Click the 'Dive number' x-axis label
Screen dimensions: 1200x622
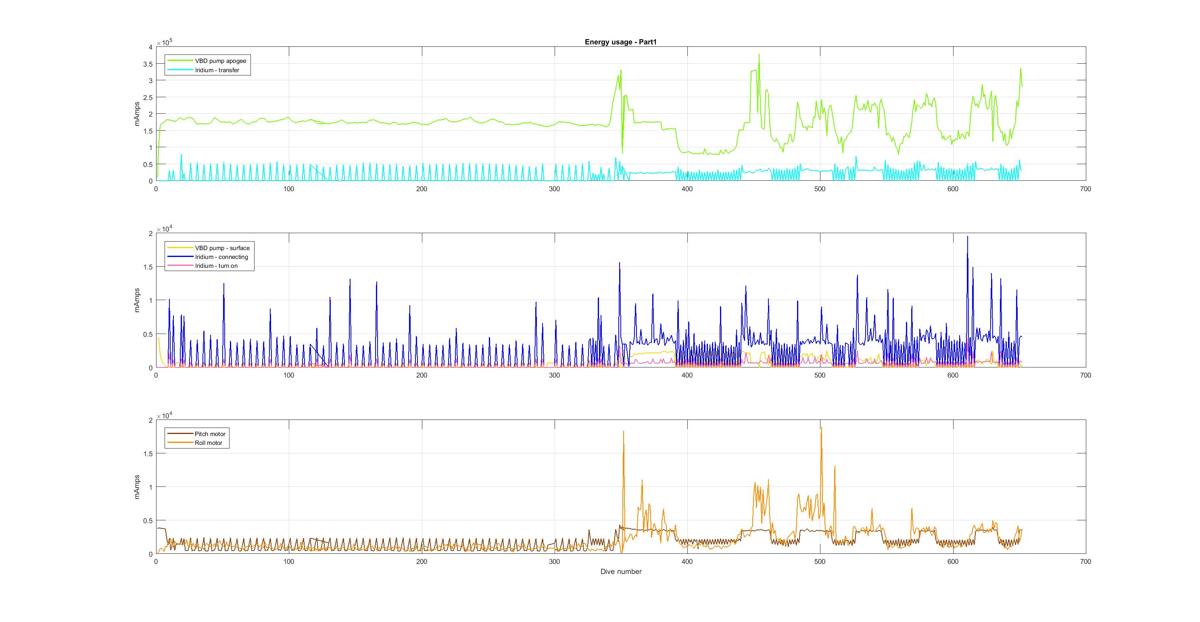click(620, 572)
